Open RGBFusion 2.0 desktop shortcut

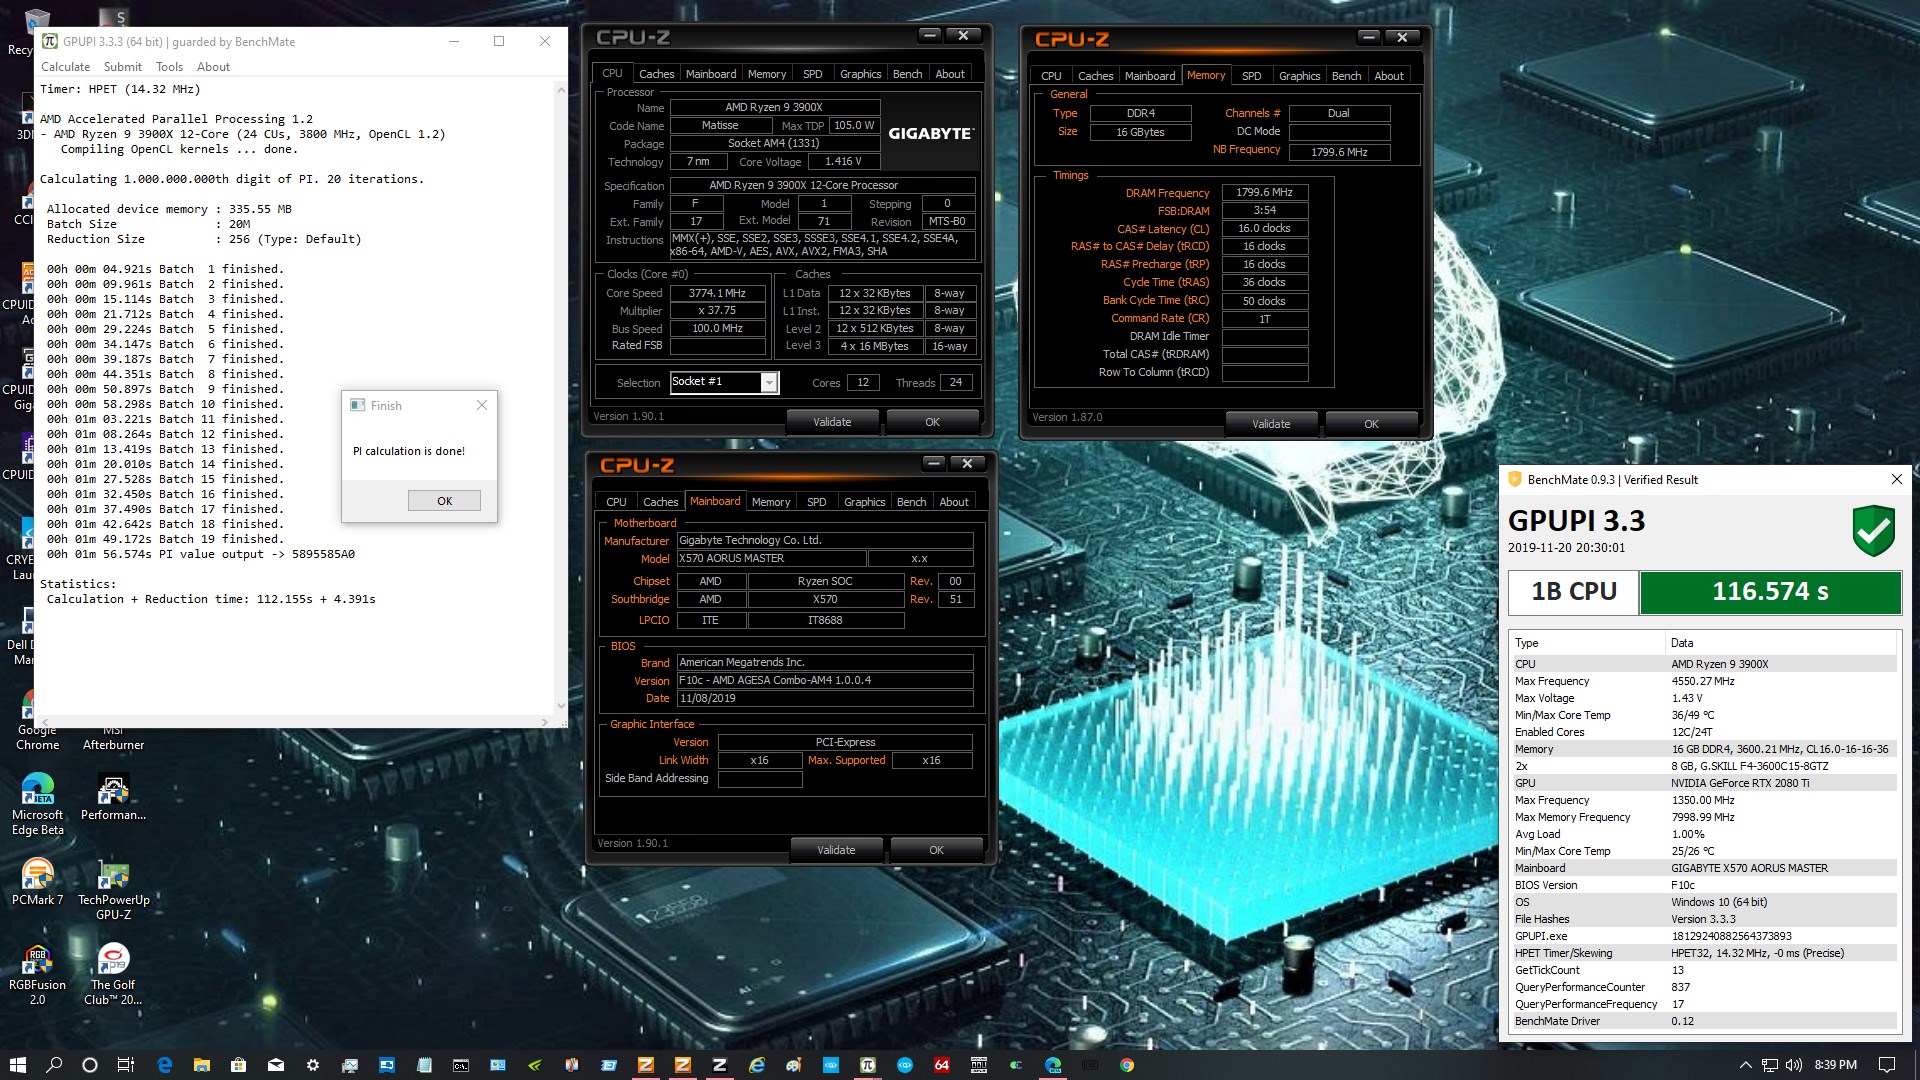[x=37, y=975]
